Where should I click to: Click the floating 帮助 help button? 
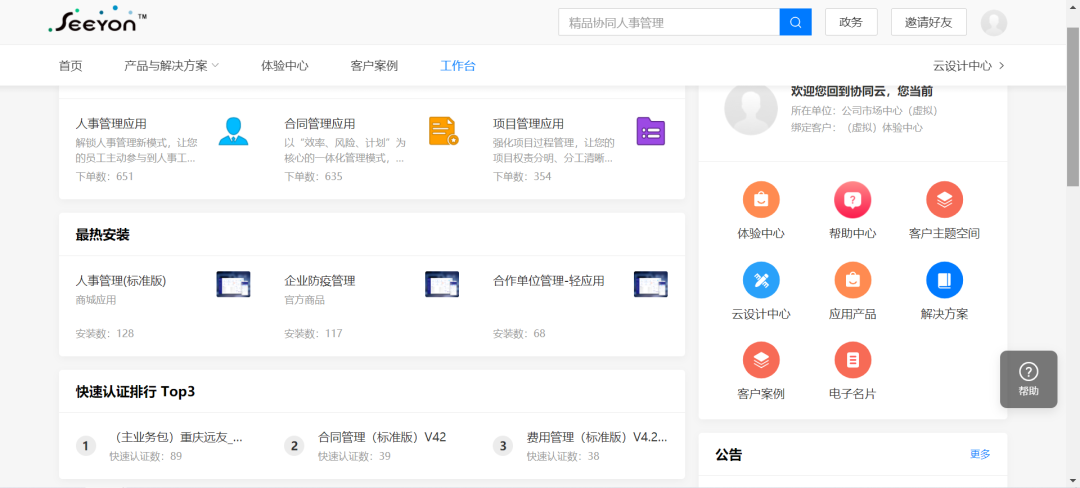click(1028, 379)
